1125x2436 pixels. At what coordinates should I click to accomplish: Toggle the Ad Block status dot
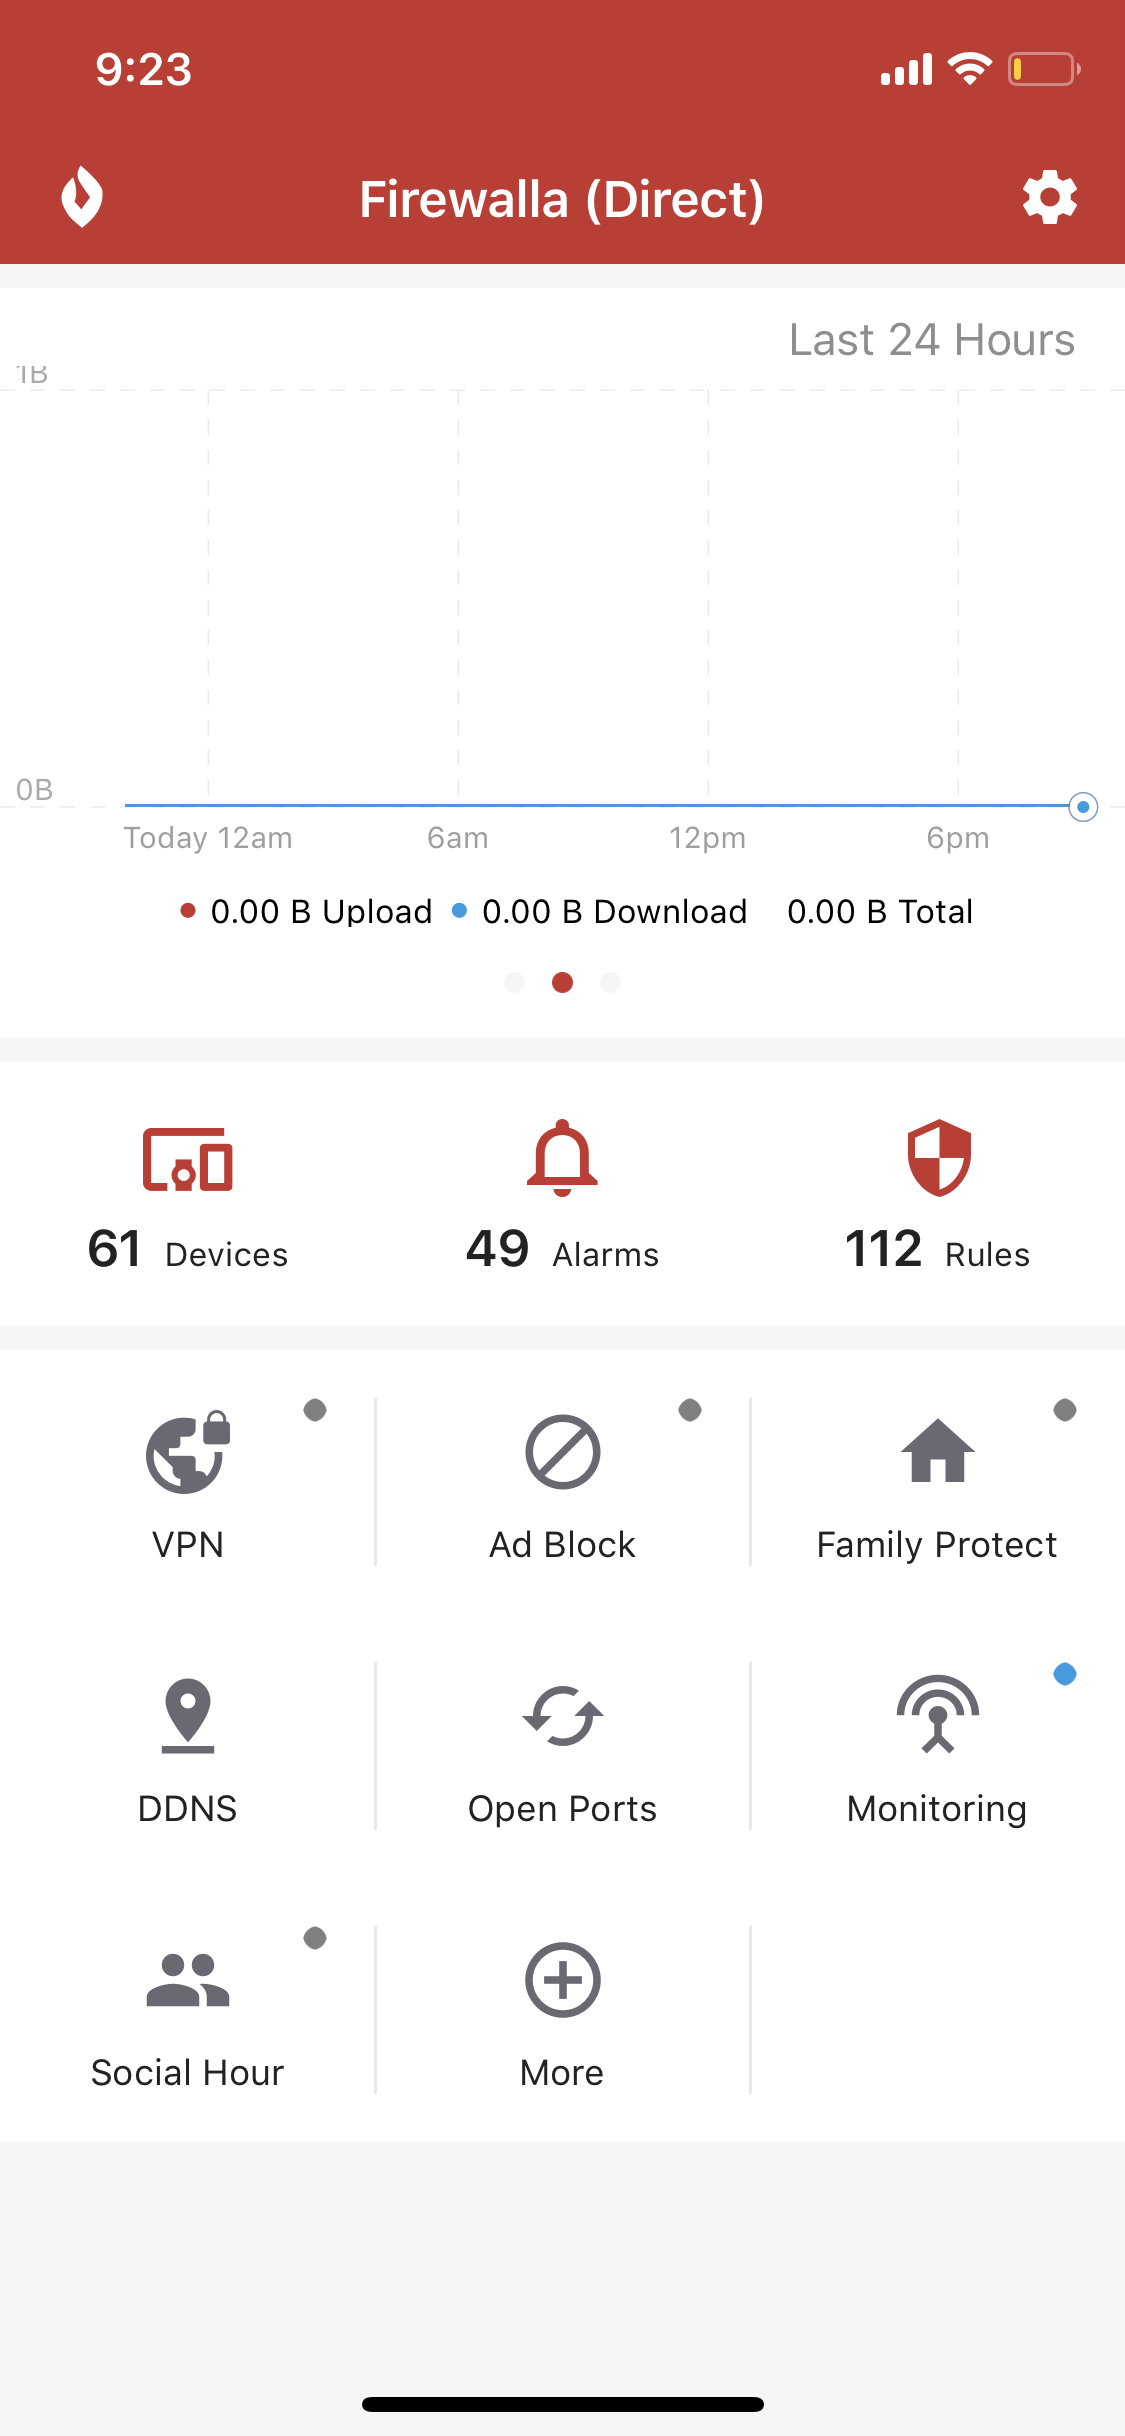click(x=690, y=1410)
